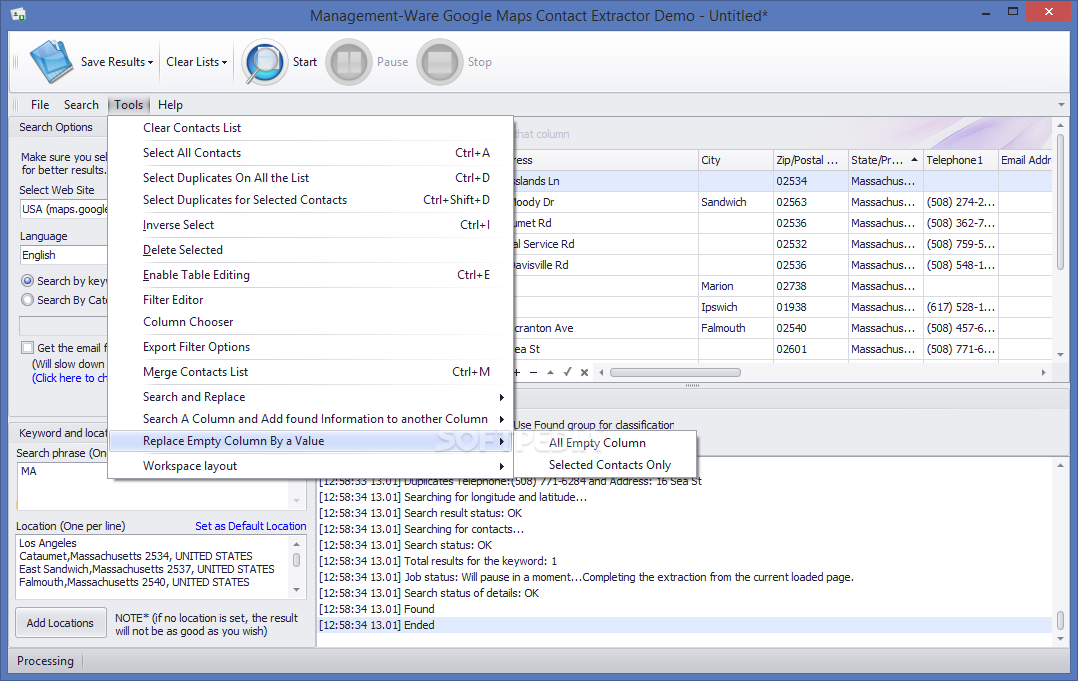The width and height of the screenshot is (1078, 681).
Task: Select Search by keyword radio button
Action: [x=28, y=280]
